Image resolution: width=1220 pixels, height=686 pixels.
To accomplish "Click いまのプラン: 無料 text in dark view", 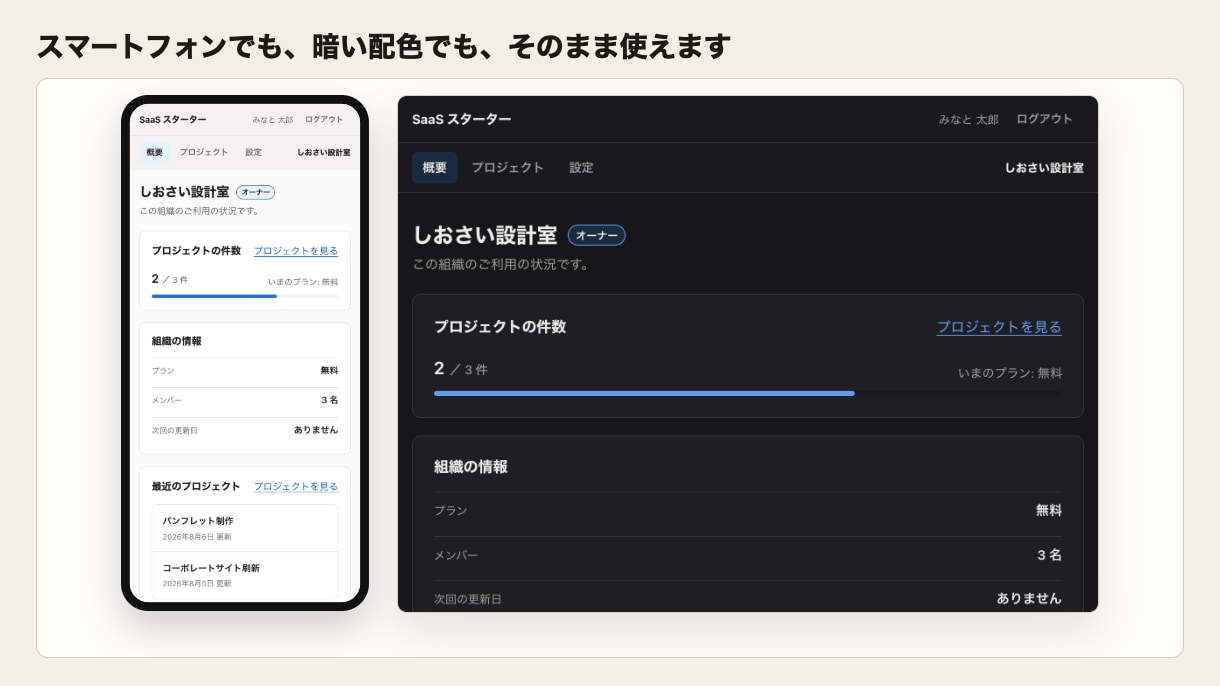I will pyautogui.click(x=1010, y=373).
